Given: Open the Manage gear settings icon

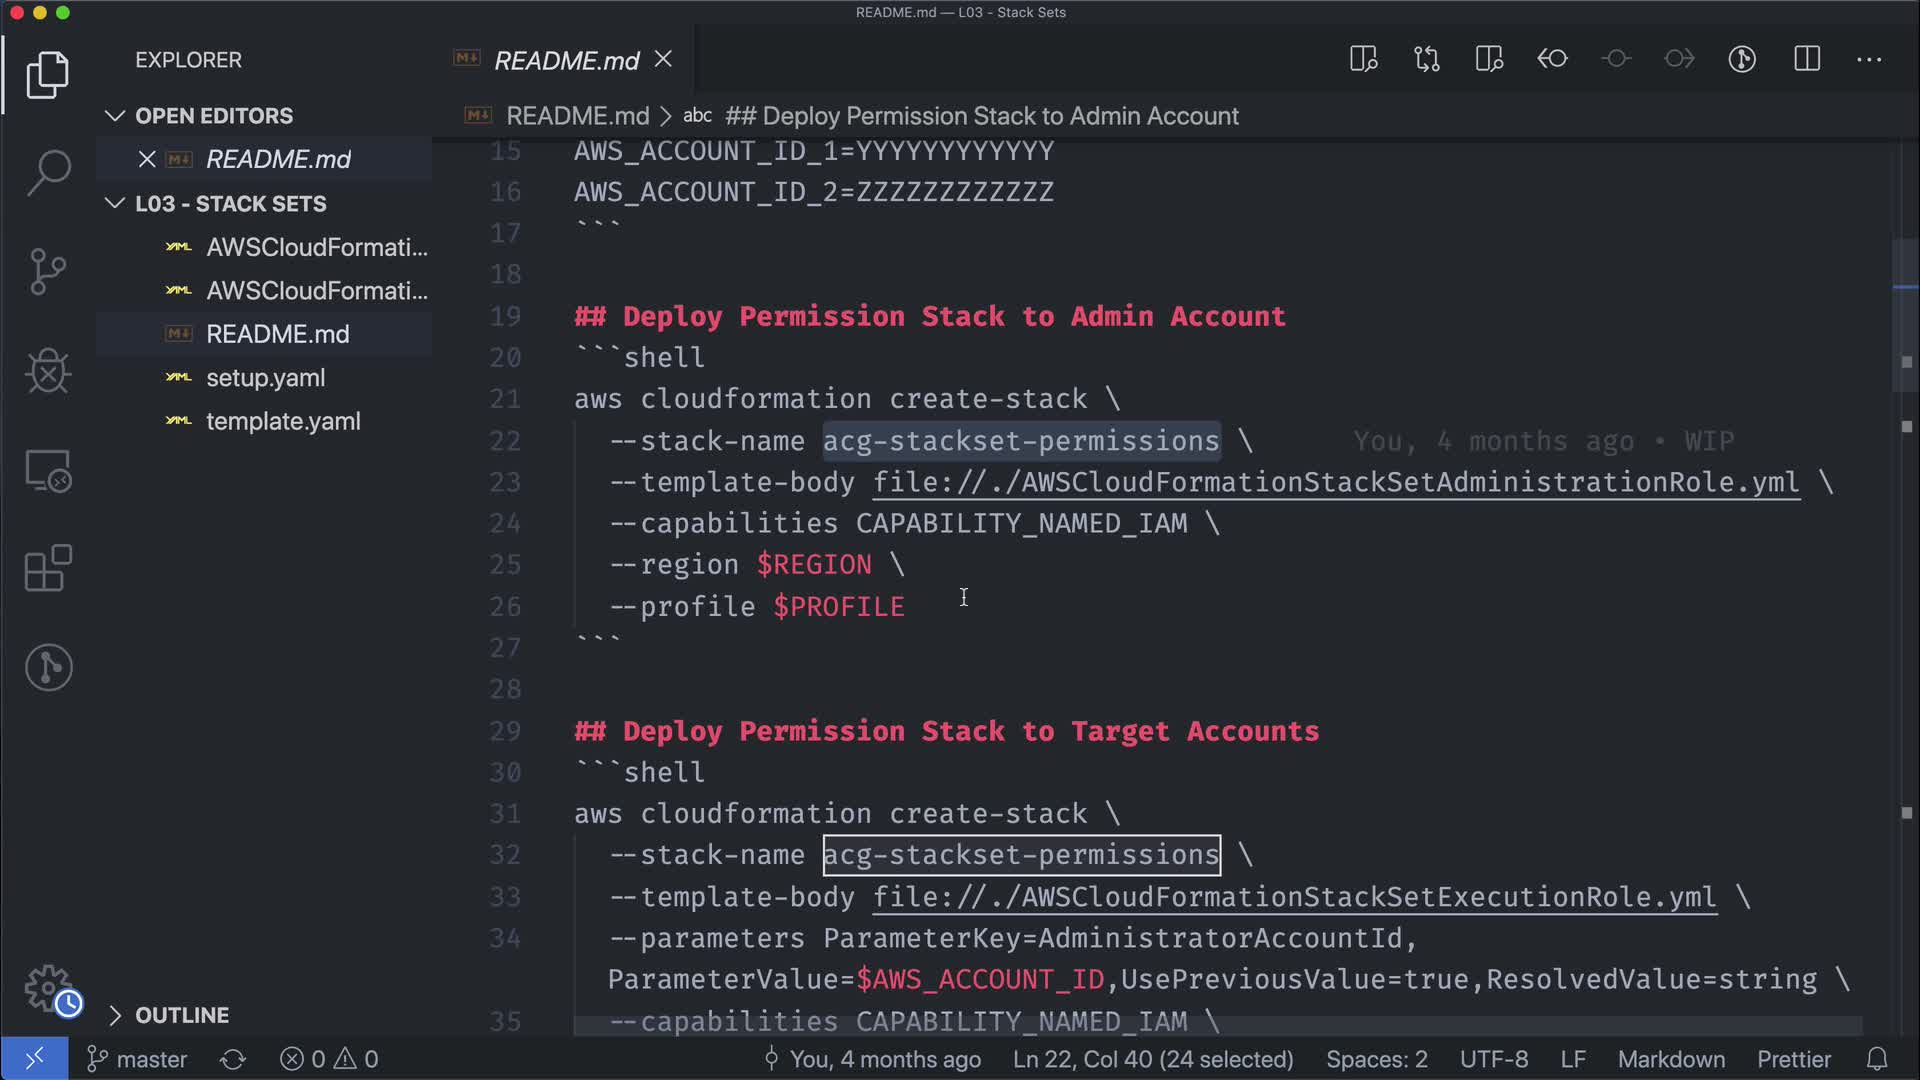Looking at the screenshot, I should (x=48, y=988).
